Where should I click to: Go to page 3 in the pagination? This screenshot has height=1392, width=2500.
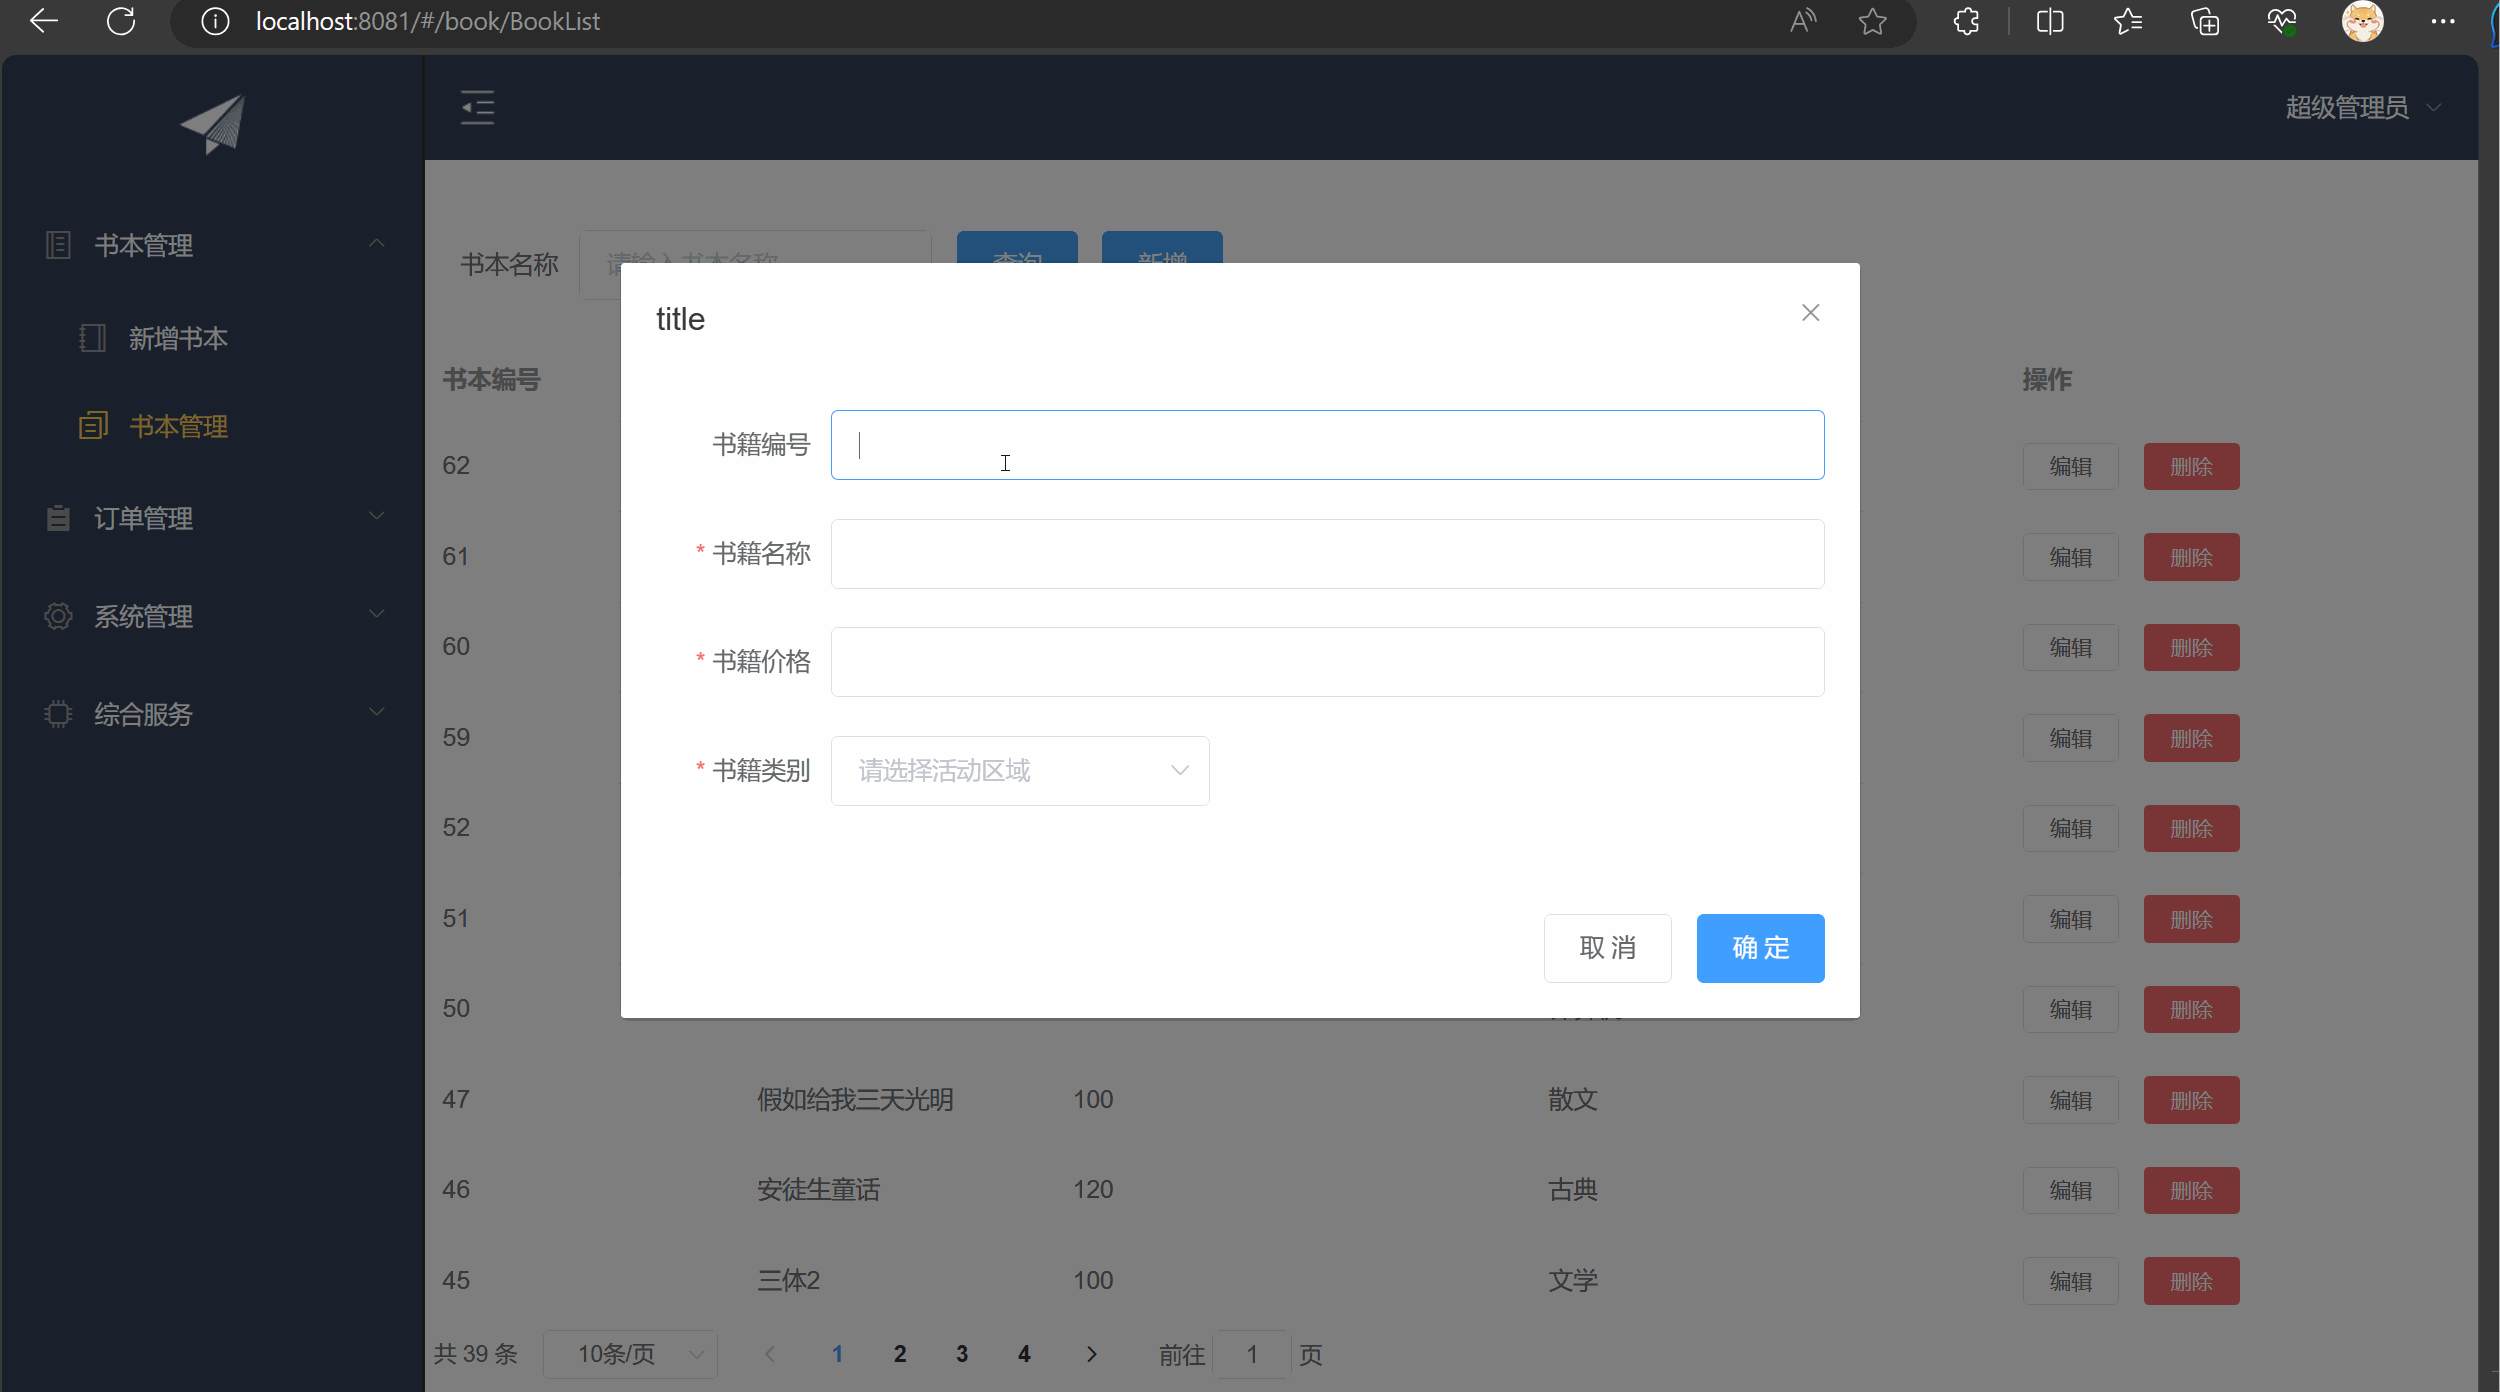tap(961, 1354)
